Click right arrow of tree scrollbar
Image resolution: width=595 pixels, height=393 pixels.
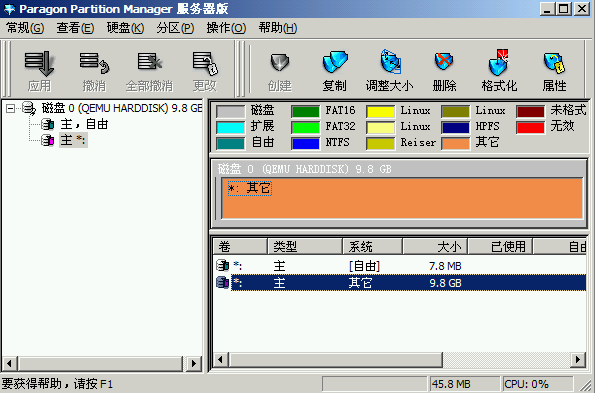pyautogui.click(x=194, y=363)
